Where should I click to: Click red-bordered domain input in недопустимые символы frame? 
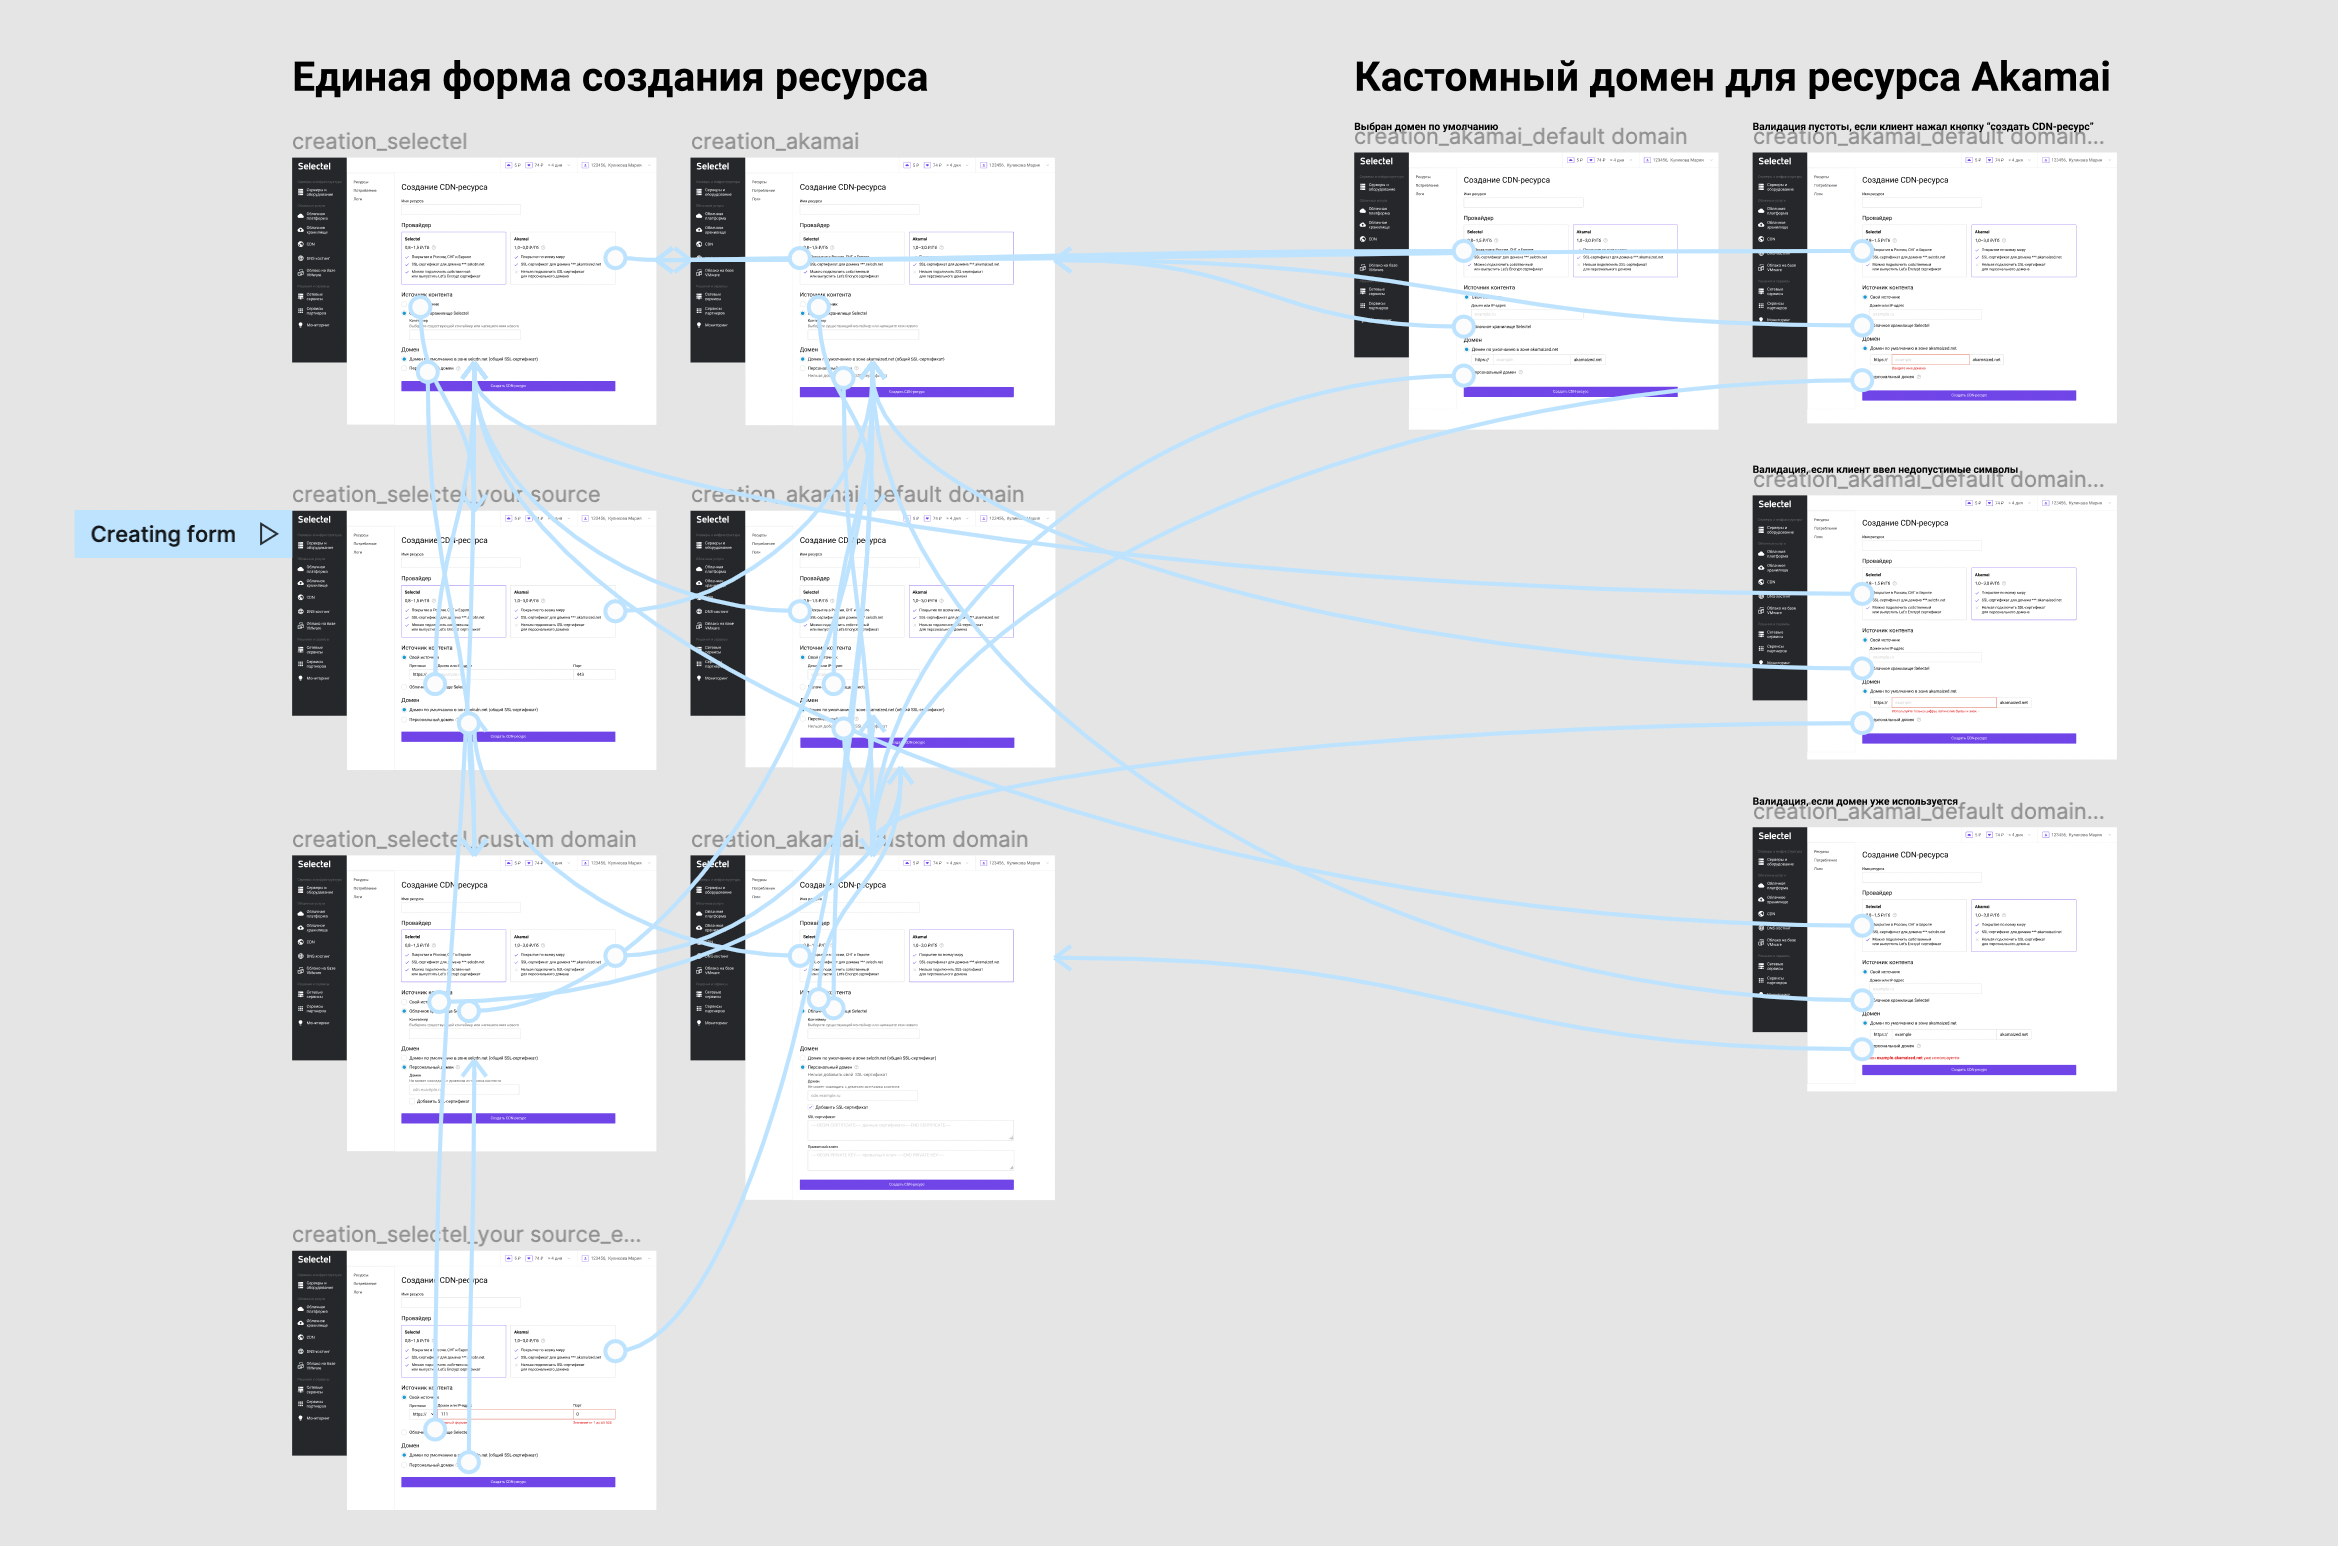1943,702
